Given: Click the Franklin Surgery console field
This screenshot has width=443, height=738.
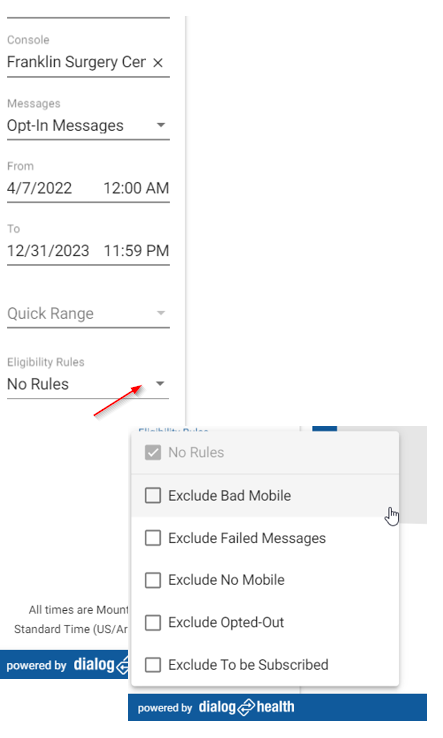Looking at the screenshot, I should click(77, 63).
